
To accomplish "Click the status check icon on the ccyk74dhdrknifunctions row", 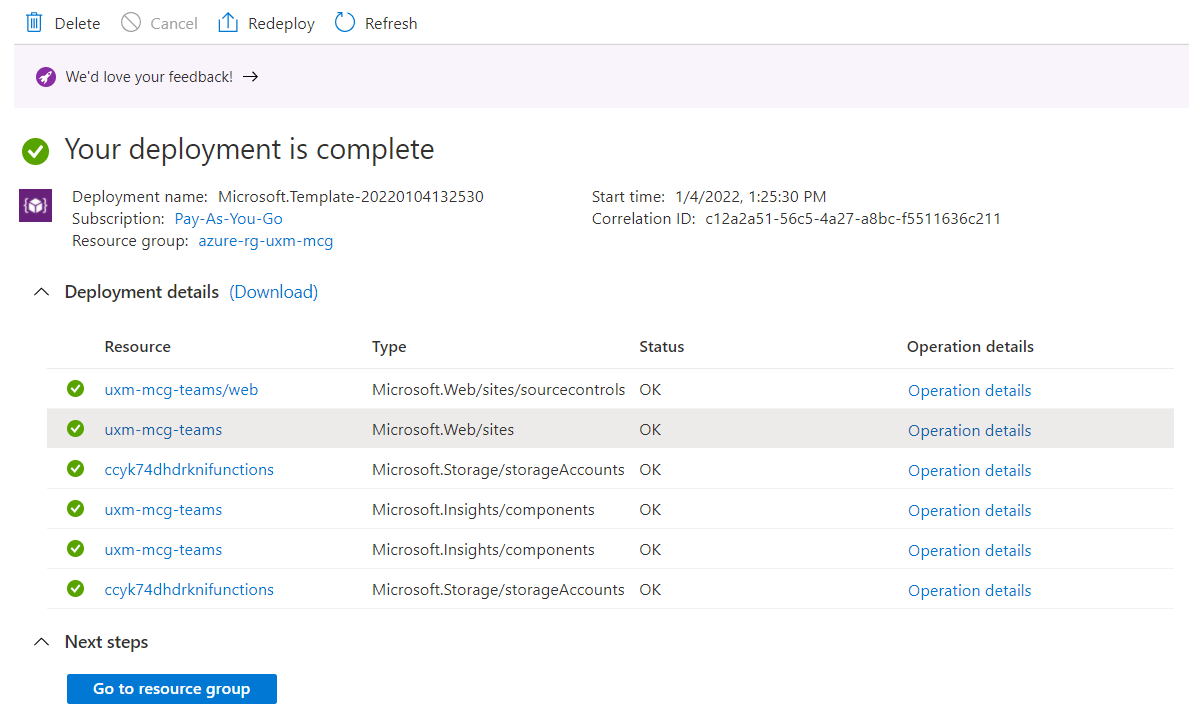I will 75,469.
